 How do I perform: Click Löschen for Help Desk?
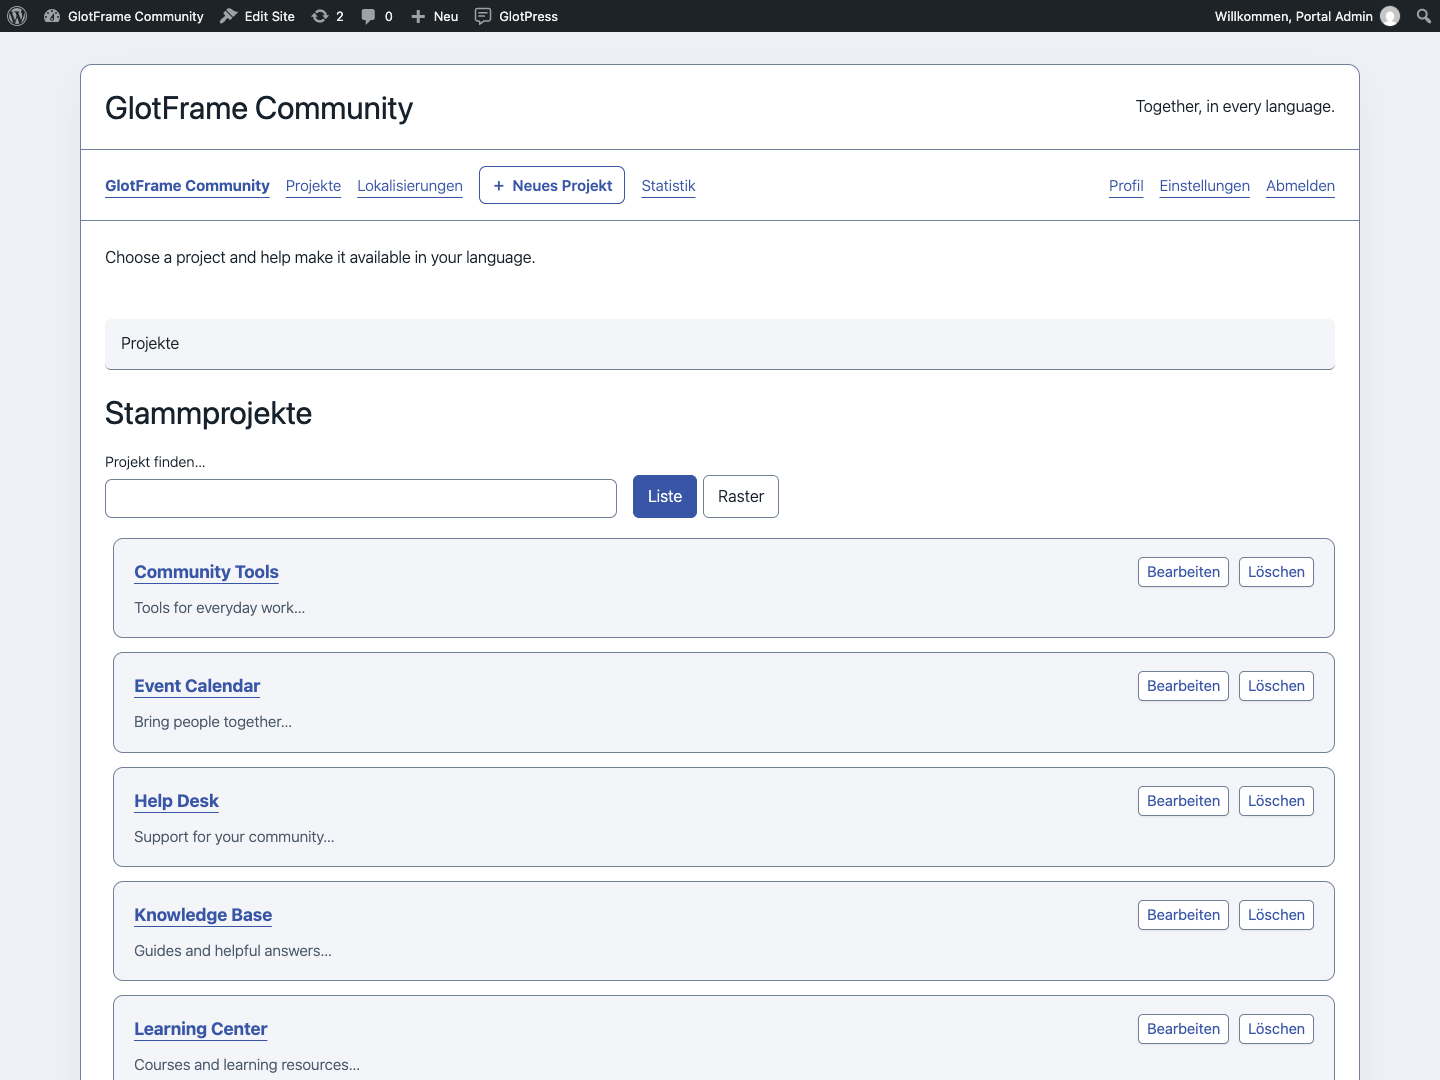[1276, 801]
